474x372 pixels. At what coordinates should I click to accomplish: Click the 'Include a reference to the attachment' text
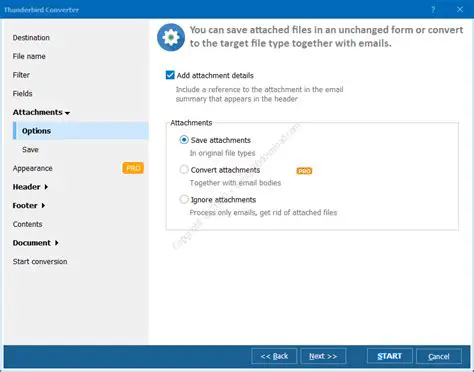pos(259,94)
